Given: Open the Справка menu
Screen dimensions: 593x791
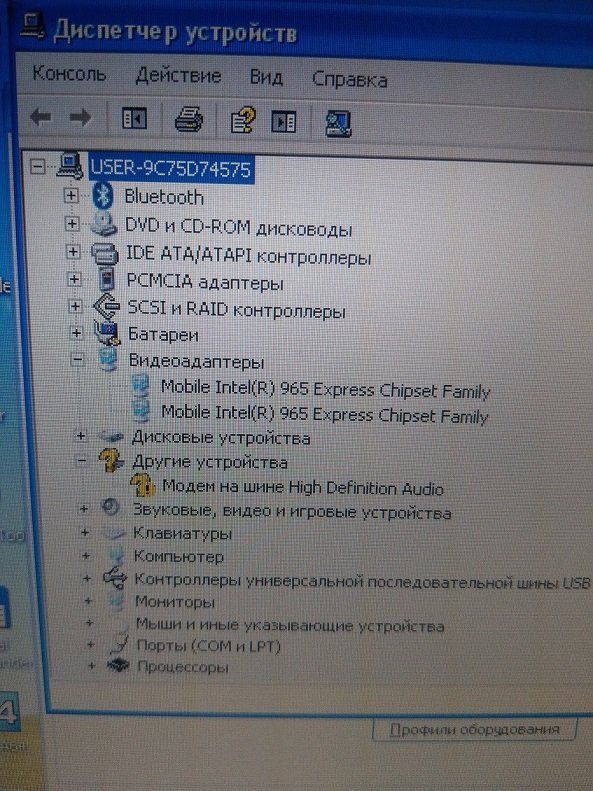Looking at the screenshot, I should click(x=349, y=79).
